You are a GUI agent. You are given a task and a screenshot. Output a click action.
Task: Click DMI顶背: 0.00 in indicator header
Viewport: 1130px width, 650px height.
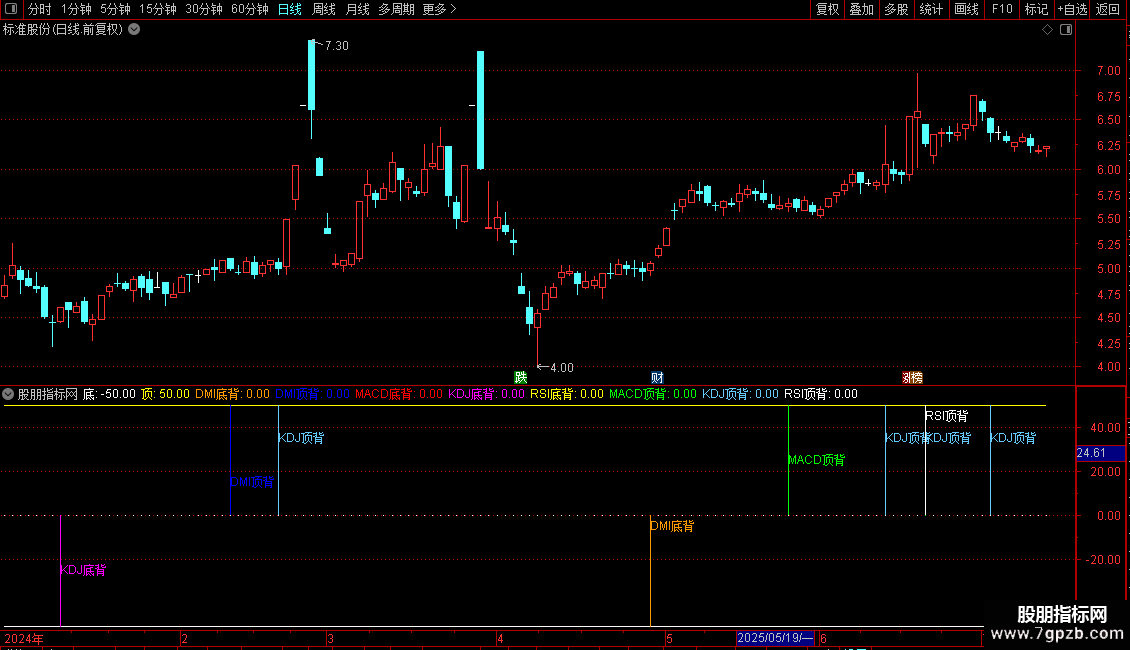coord(312,394)
